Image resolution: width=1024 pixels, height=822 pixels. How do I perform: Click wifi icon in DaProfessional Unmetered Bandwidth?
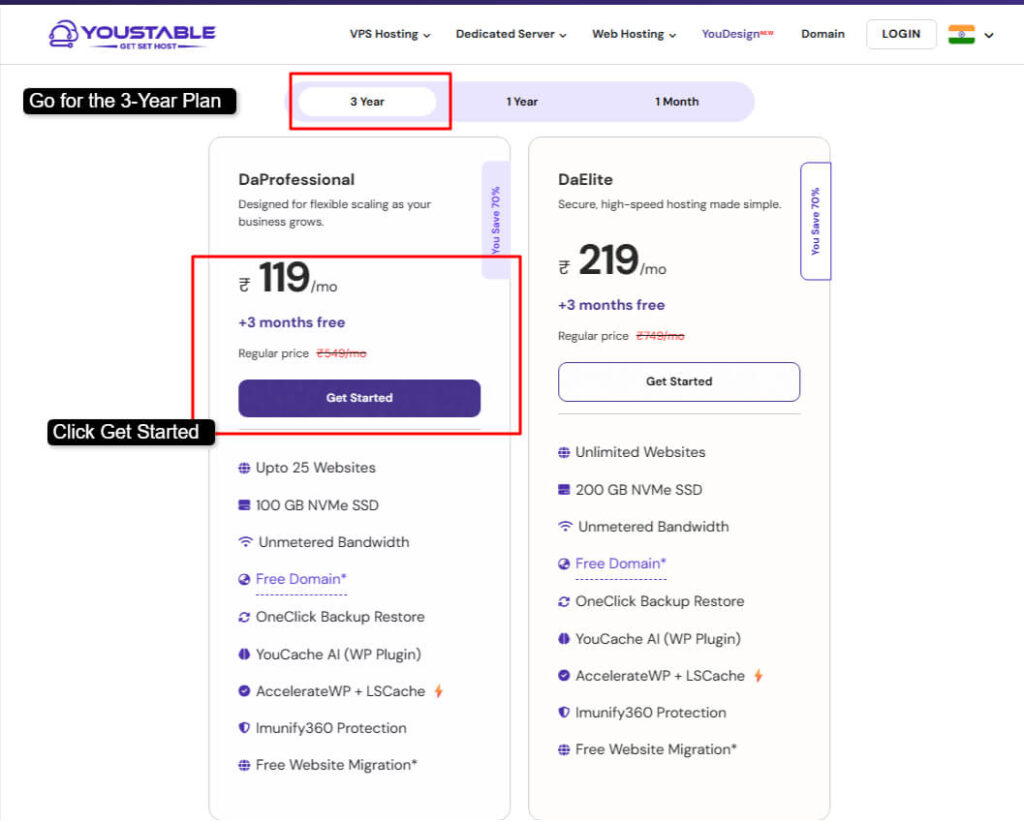pyautogui.click(x=246, y=542)
